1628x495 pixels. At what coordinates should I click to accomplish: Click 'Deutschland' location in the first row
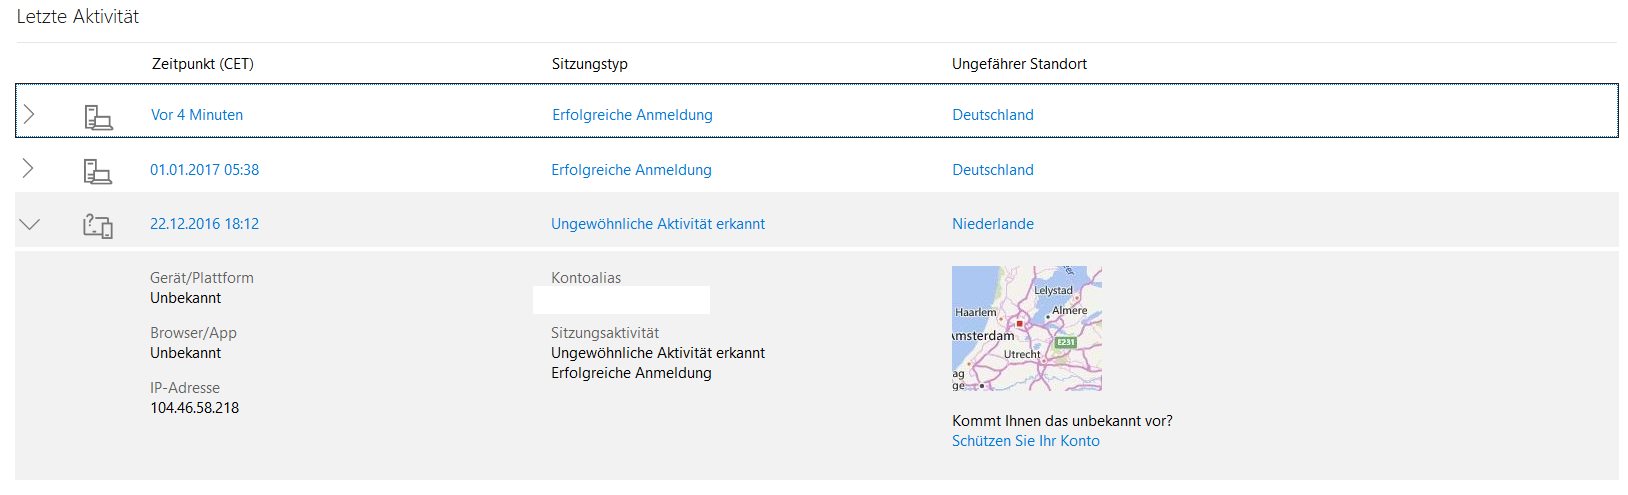click(x=992, y=115)
